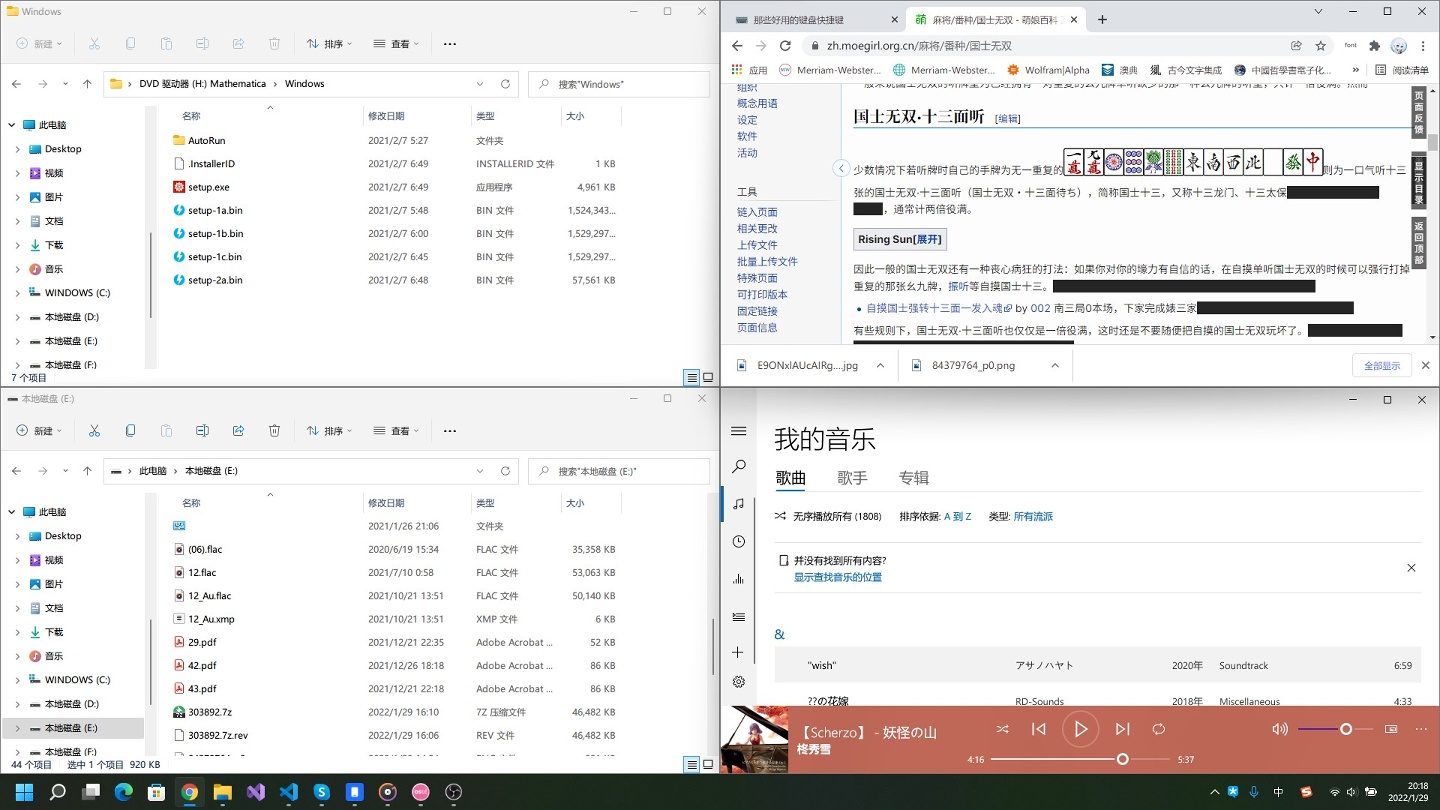Open My Music note icon in sidebar
The height and width of the screenshot is (810, 1440).
pyautogui.click(x=738, y=504)
